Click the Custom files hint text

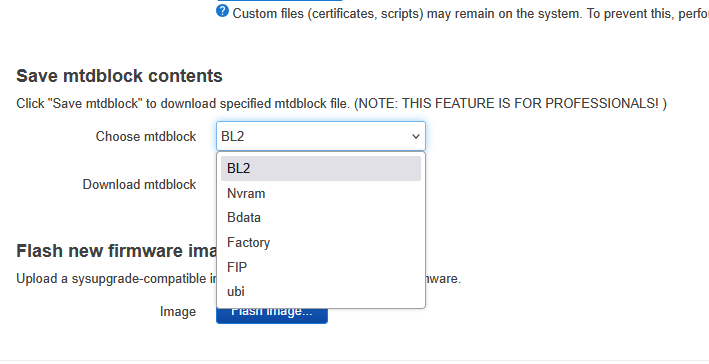(470, 14)
